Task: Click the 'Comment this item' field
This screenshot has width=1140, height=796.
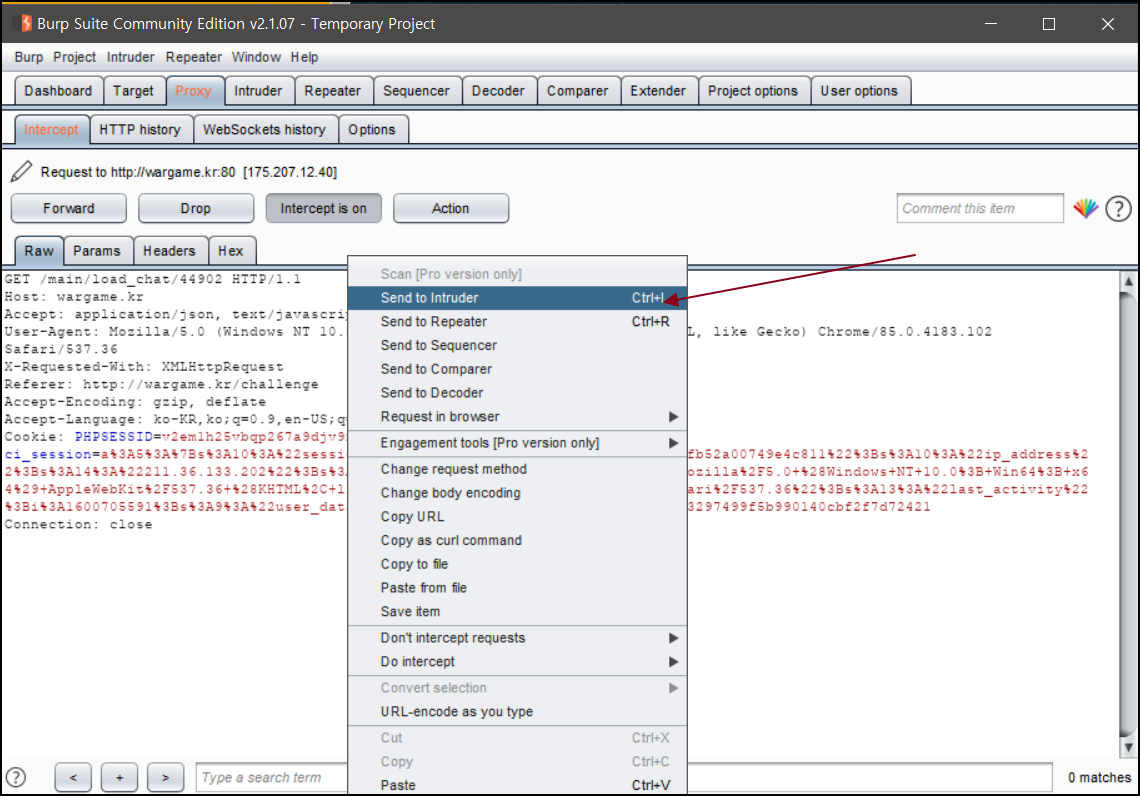Action: click(x=979, y=209)
